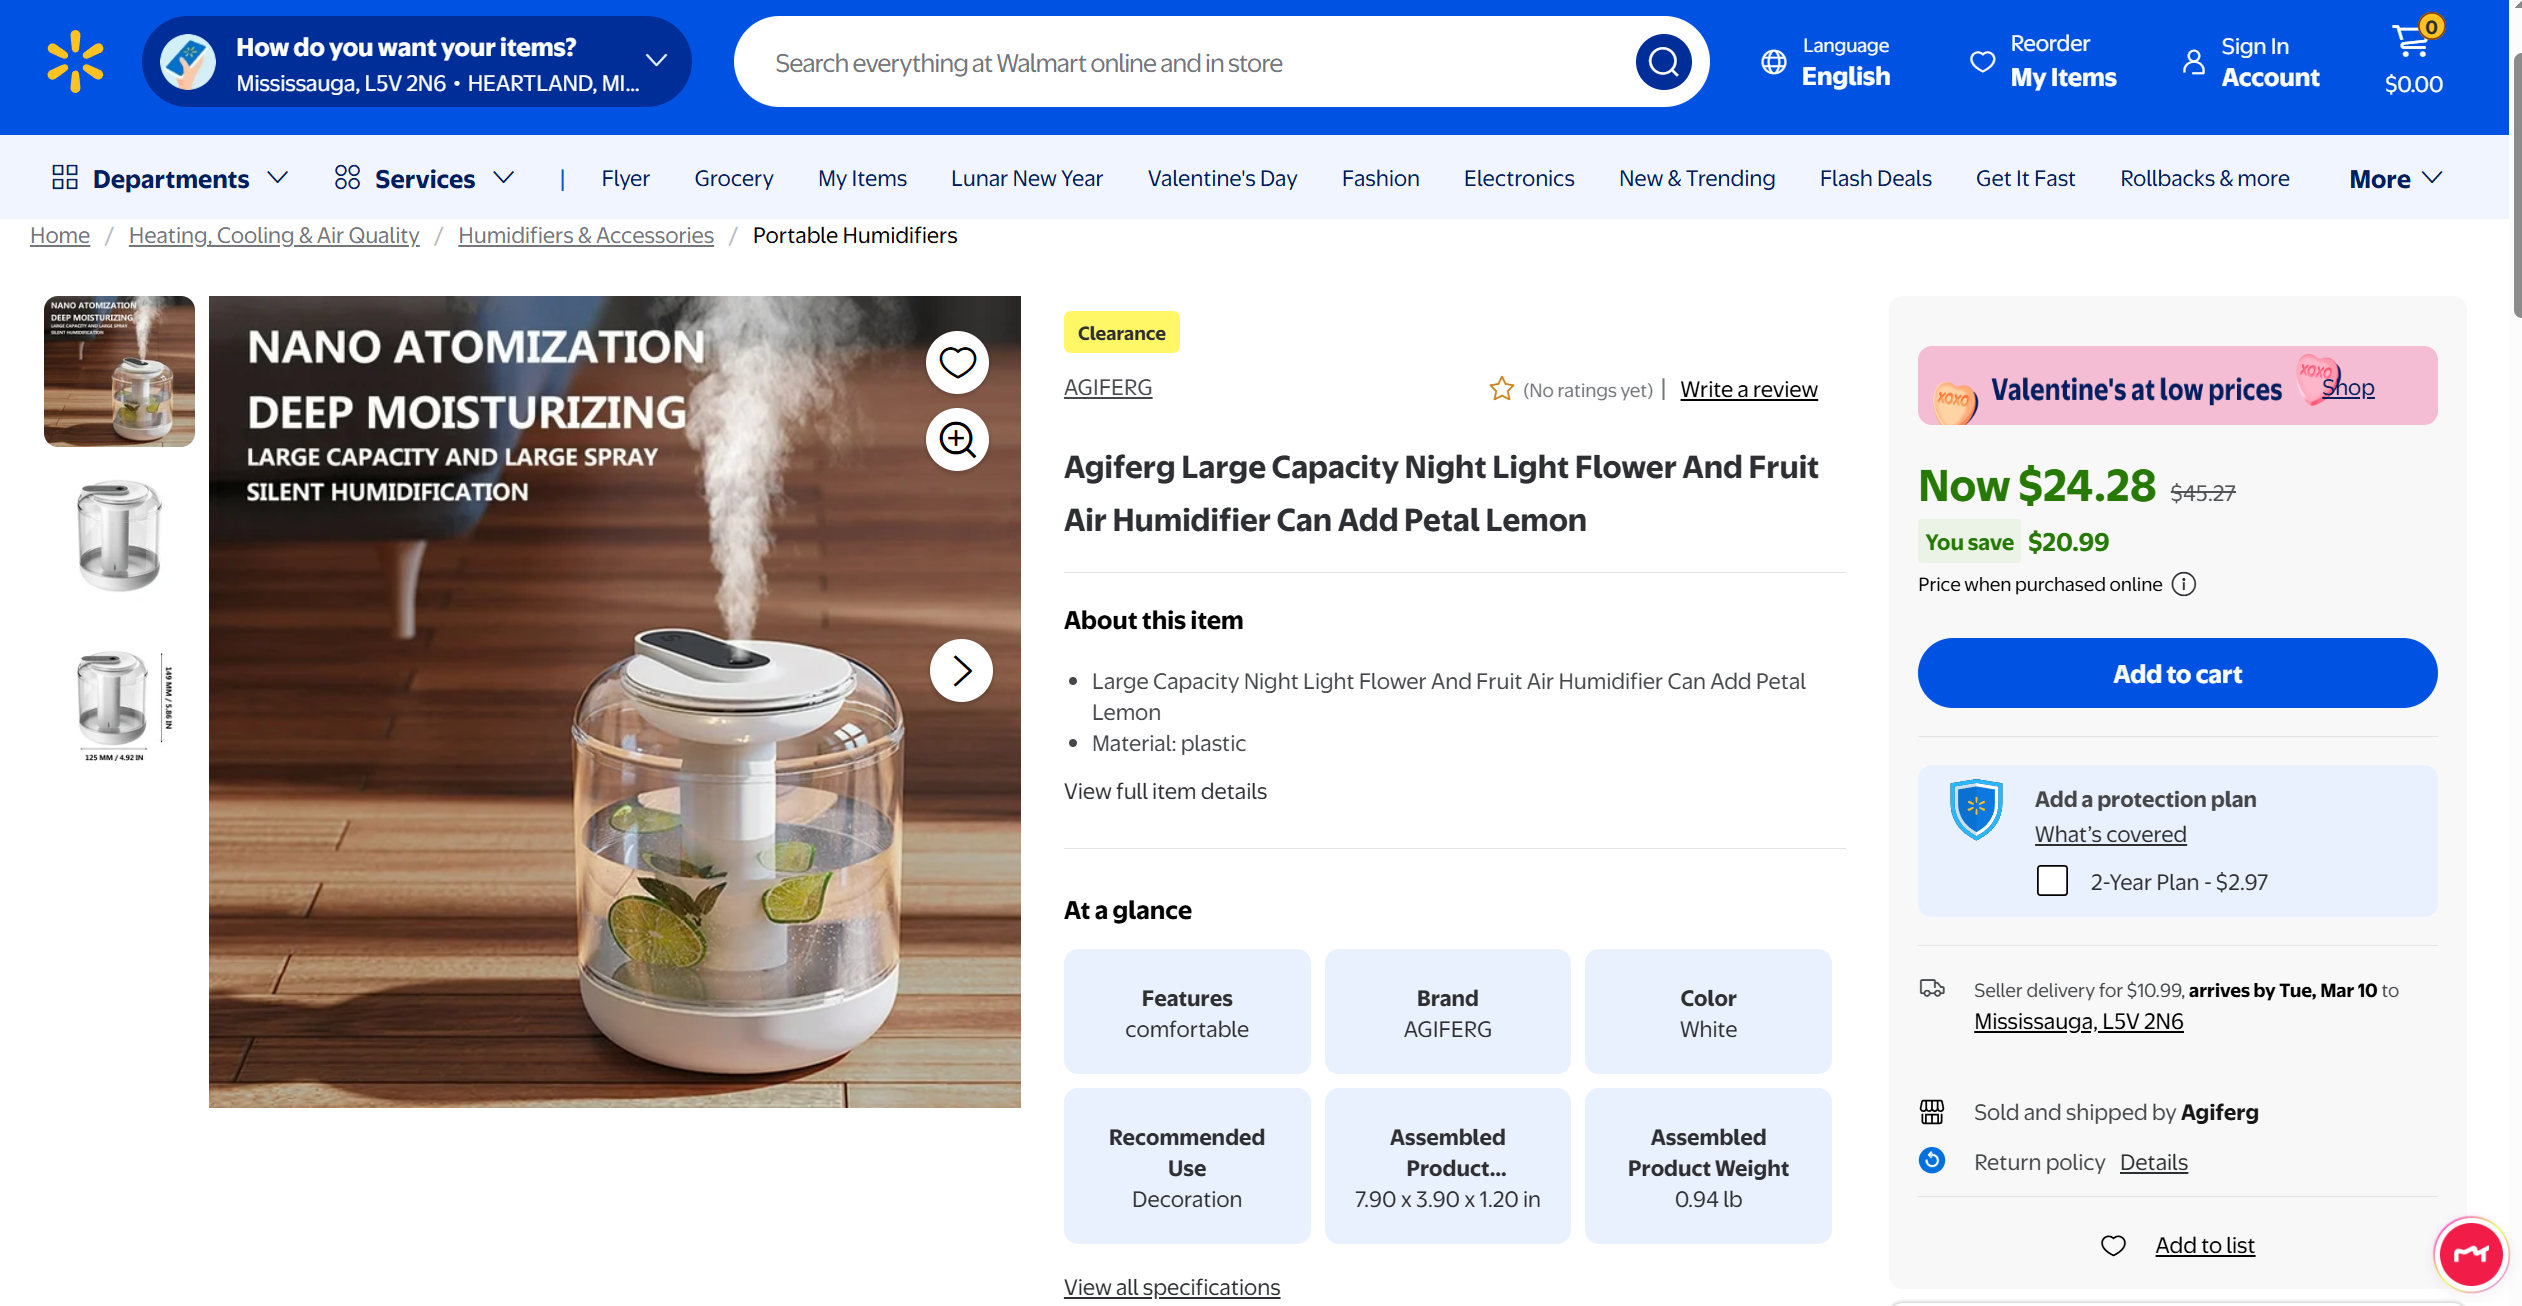Show next product image with arrow
This screenshot has height=1306, width=2522.
[x=961, y=670]
